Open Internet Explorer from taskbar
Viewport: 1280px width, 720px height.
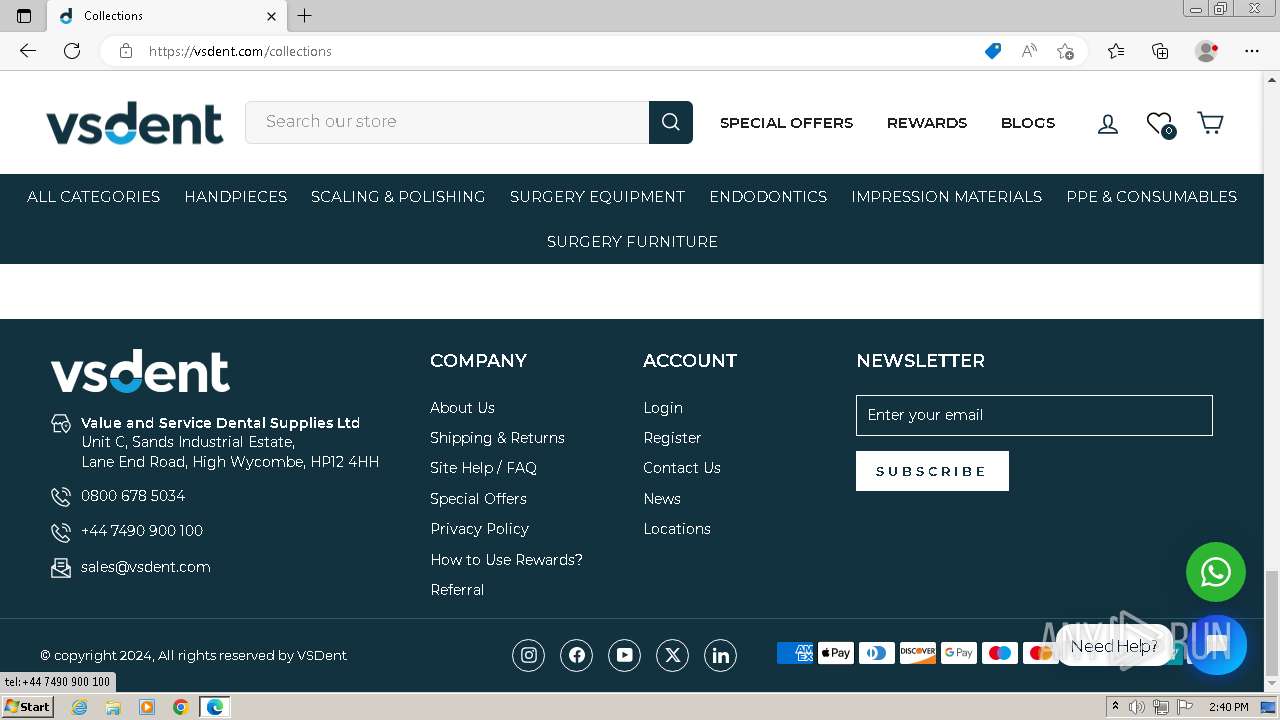pos(79,707)
